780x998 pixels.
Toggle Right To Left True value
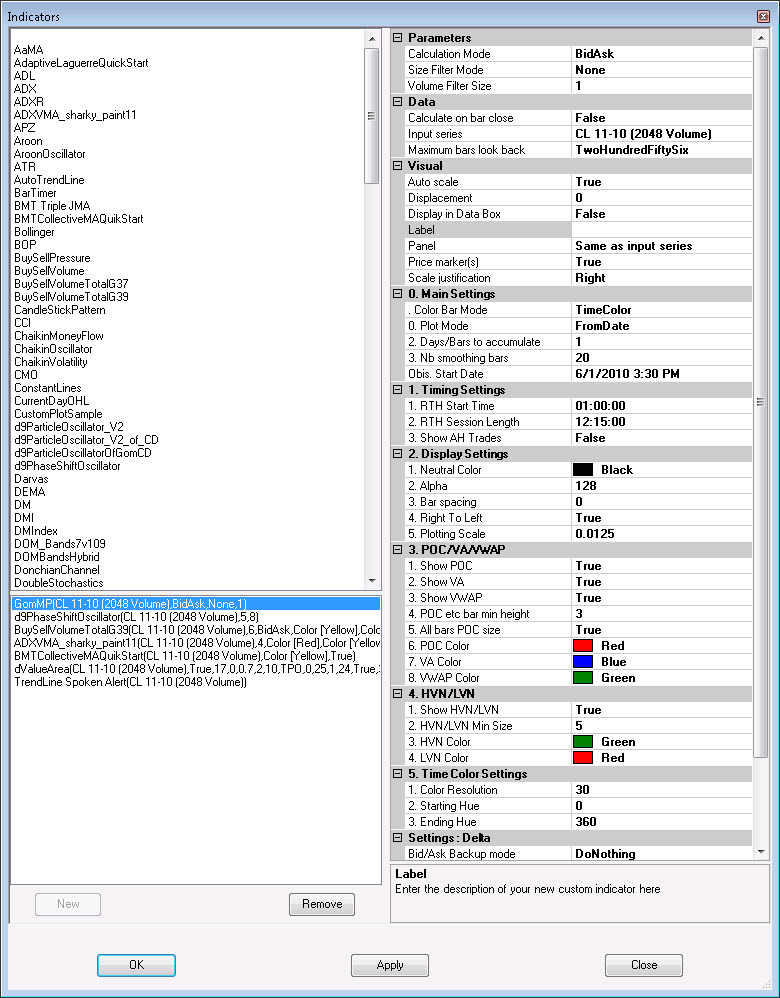point(662,517)
